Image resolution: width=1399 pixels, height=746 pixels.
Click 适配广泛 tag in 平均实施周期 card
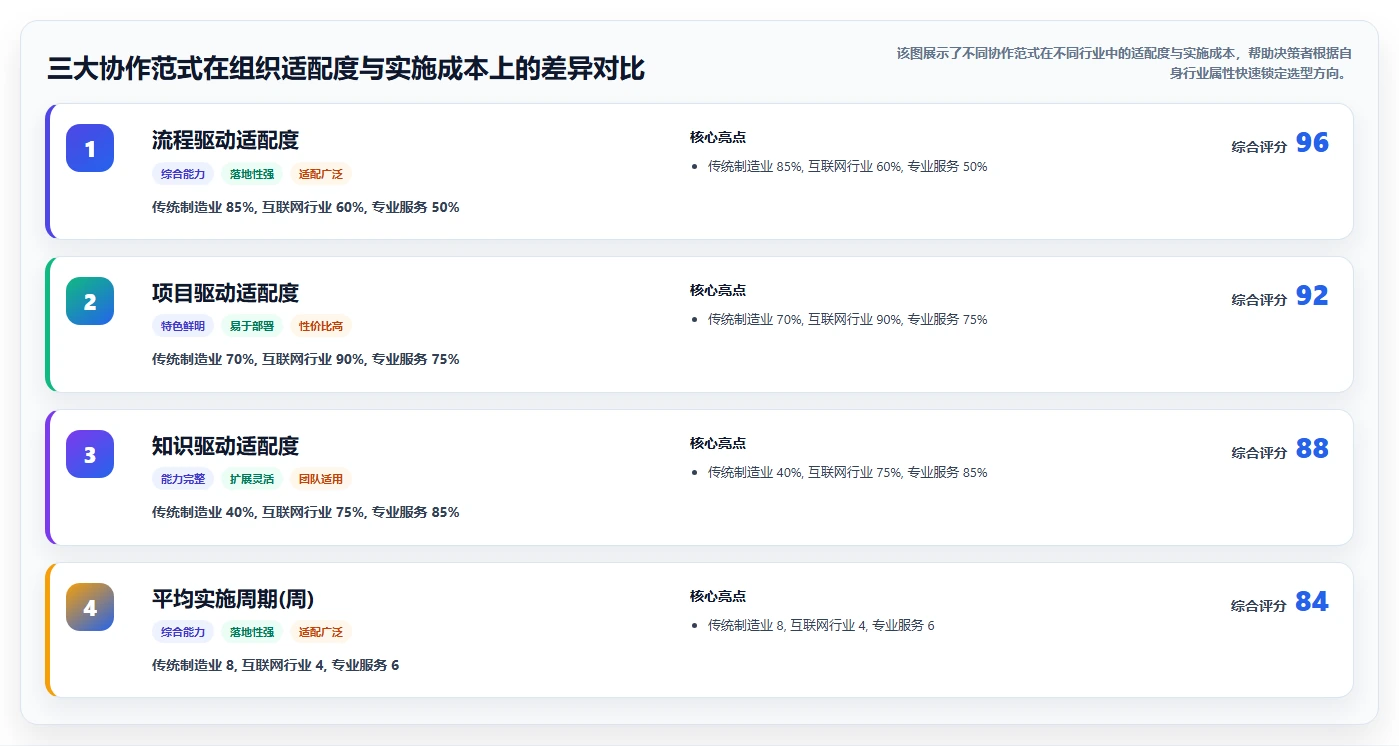coord(321,632)
